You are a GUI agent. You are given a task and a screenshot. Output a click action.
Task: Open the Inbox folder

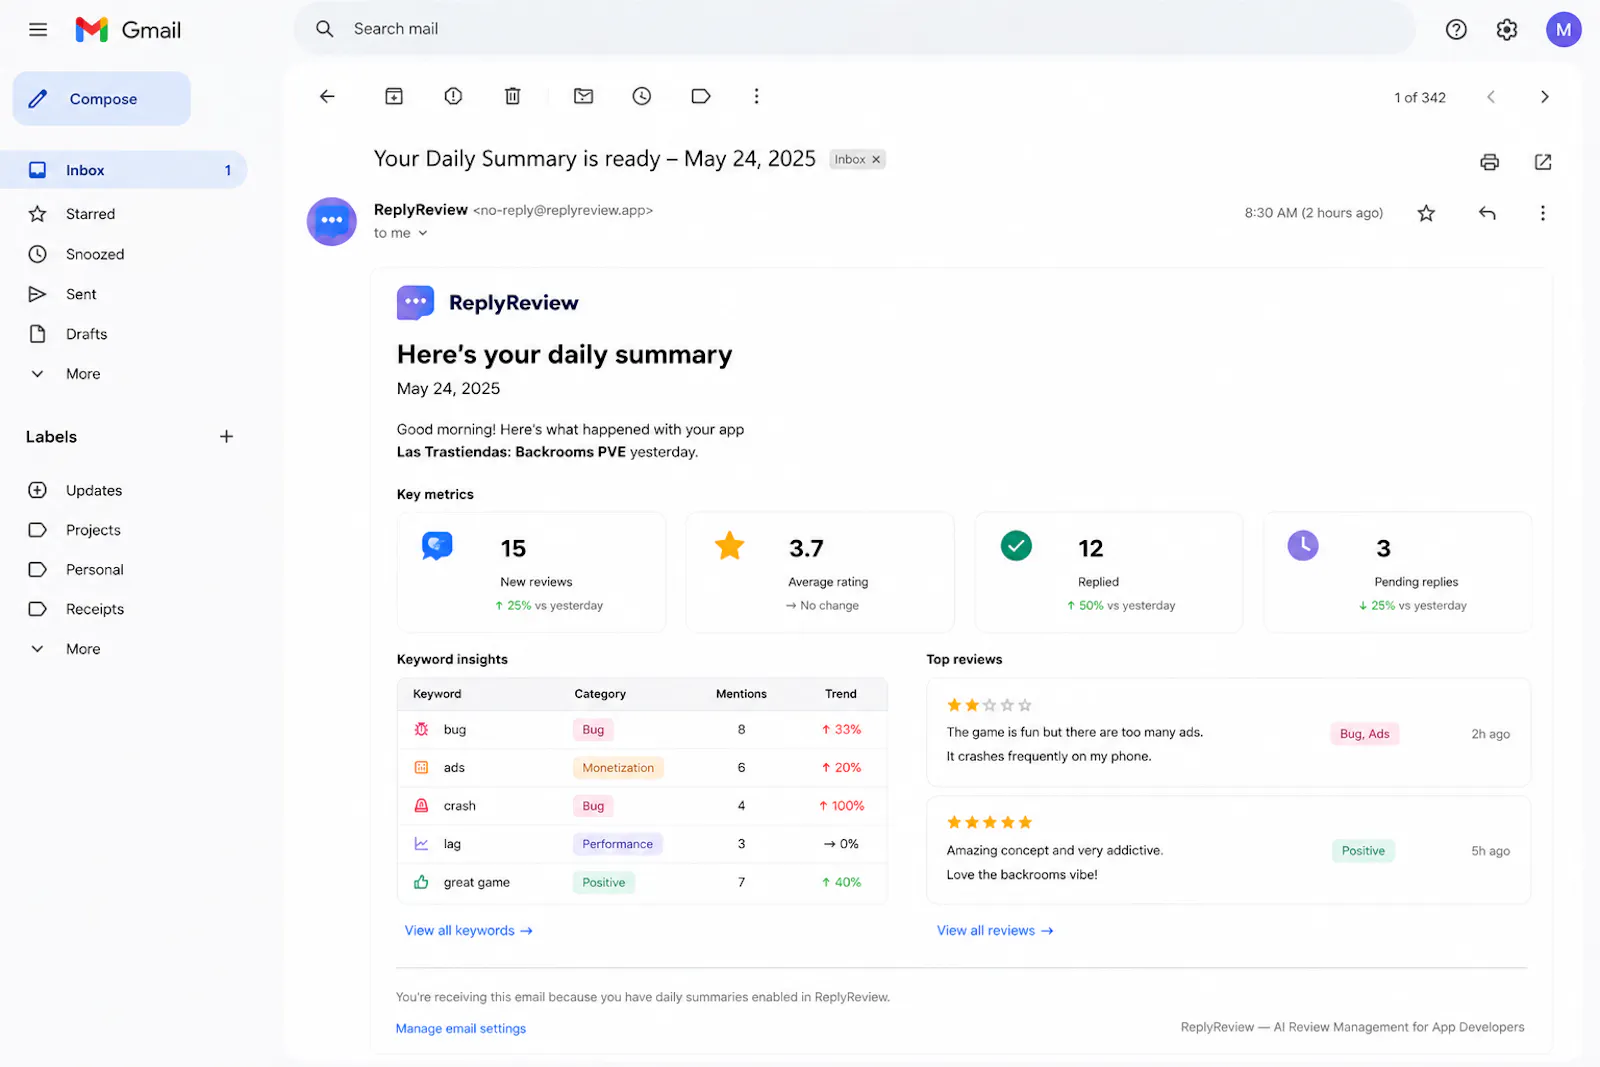tap(124, 170)
